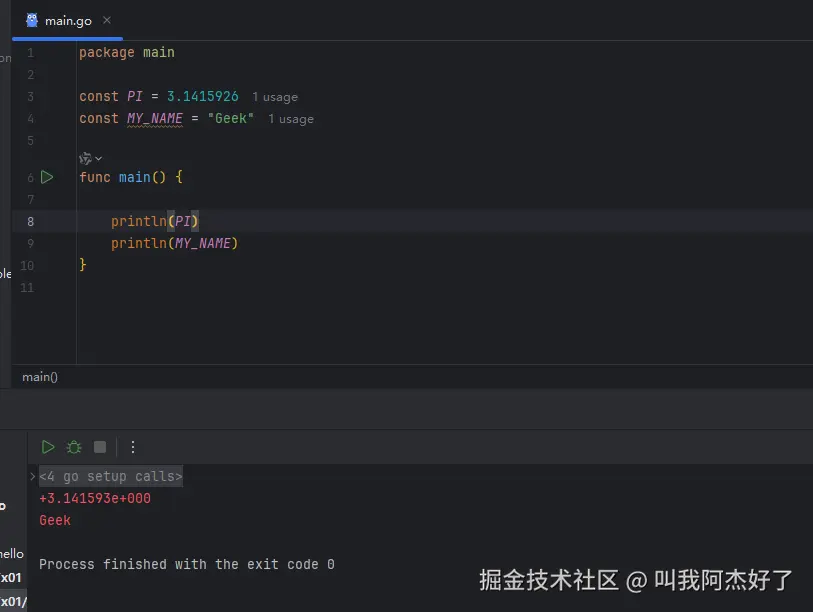Expand the AI actions chevron above func main

point(98,158)
